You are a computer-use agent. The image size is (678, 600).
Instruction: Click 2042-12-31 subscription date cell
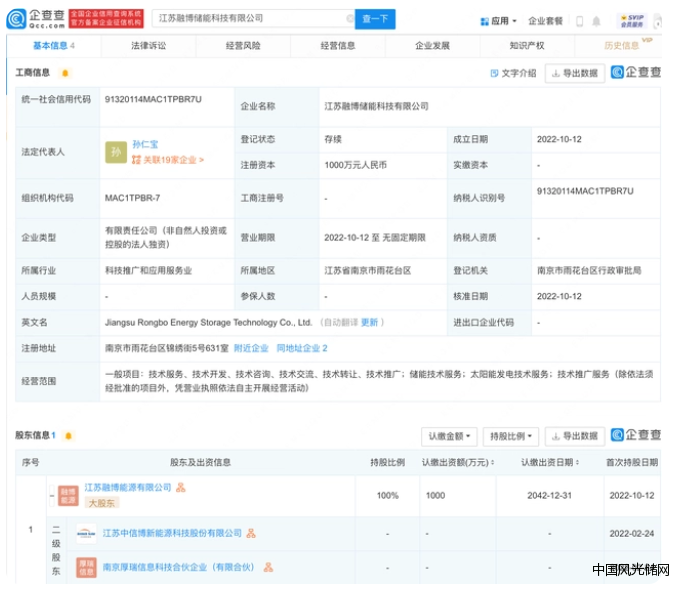pos(550,495)
